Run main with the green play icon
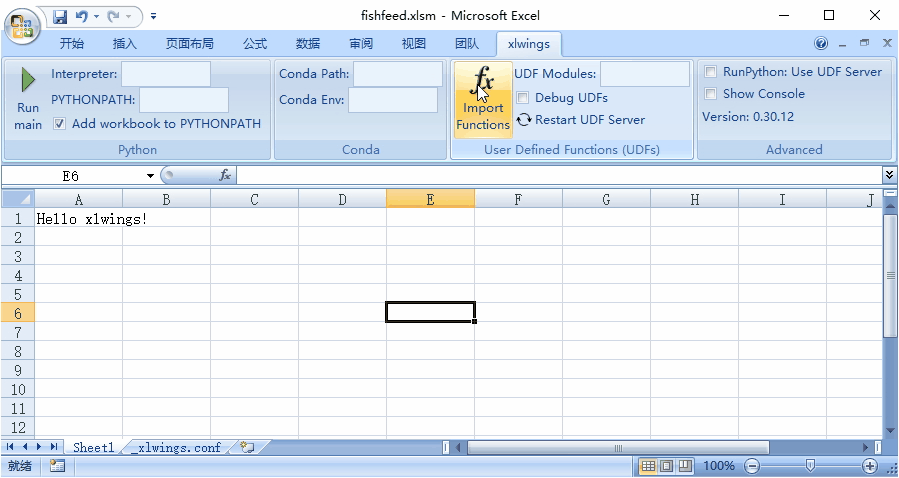The width and height of the screenshot is (899, 478). pos(28,80)
